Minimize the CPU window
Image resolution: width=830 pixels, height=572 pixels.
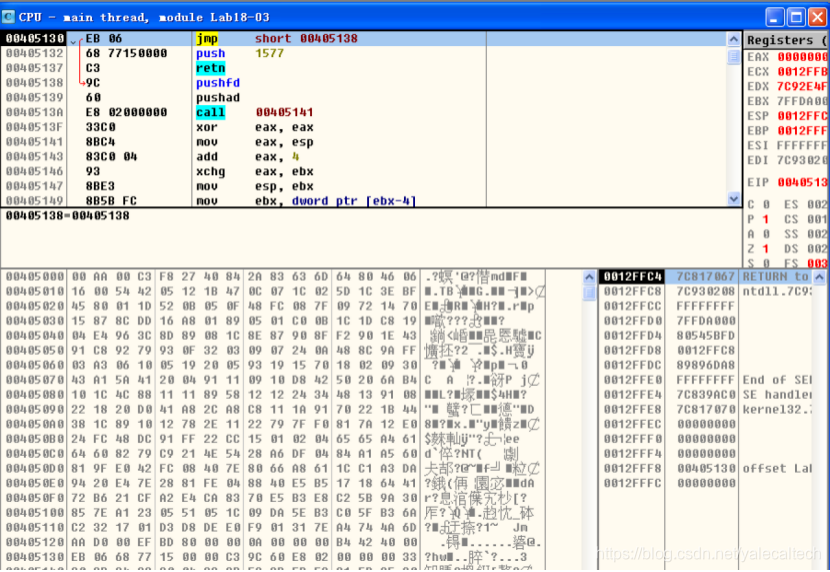pyautogui.click(x=774, y=17)
